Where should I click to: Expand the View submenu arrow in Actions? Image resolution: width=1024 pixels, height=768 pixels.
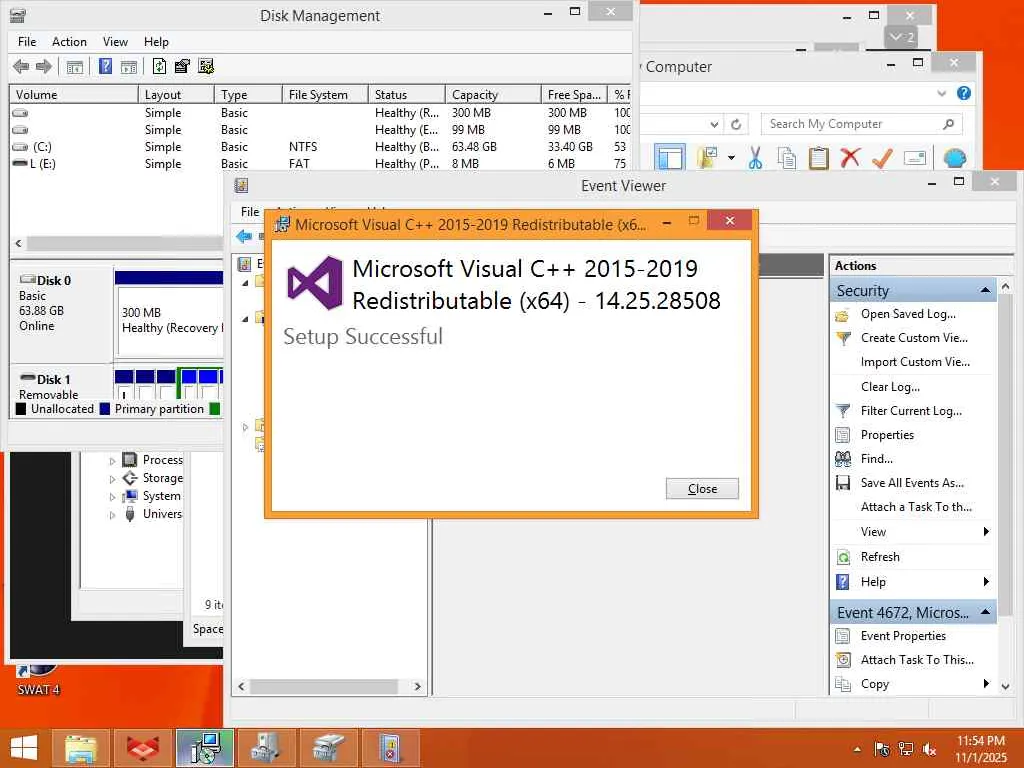(x=986, y=532)
